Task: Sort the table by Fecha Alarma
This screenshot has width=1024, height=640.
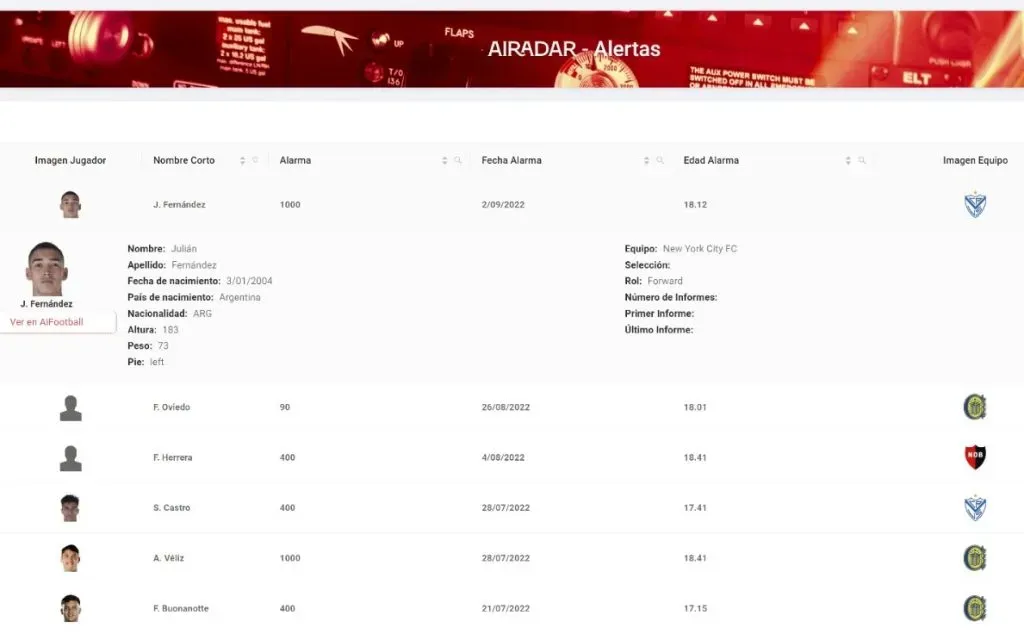Action: (x=647, y=160)
